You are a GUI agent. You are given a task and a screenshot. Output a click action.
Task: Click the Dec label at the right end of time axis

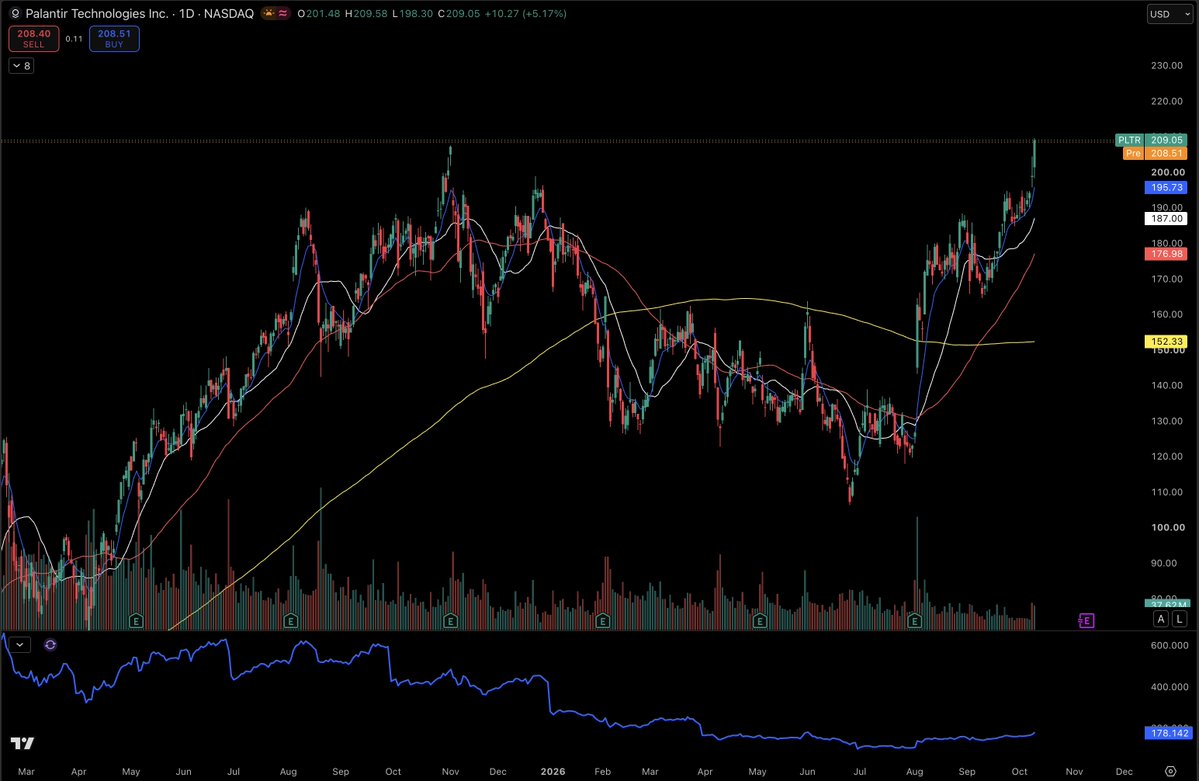(1124, 771)
